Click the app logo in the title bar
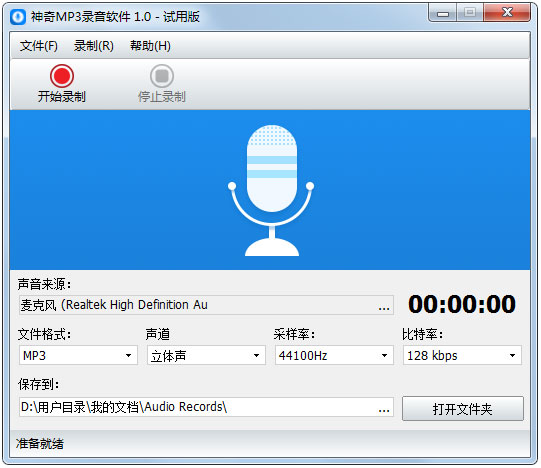Screen dimensions: 541x468 tap(18, 17)
